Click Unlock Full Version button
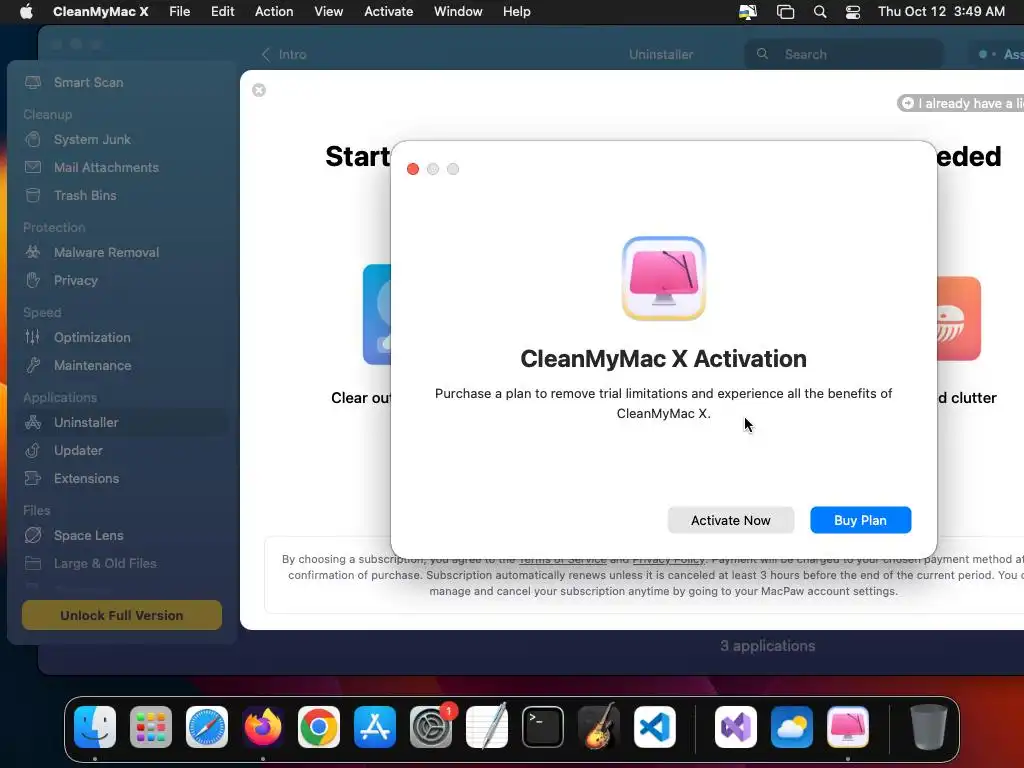 click(x=121, y=615)
